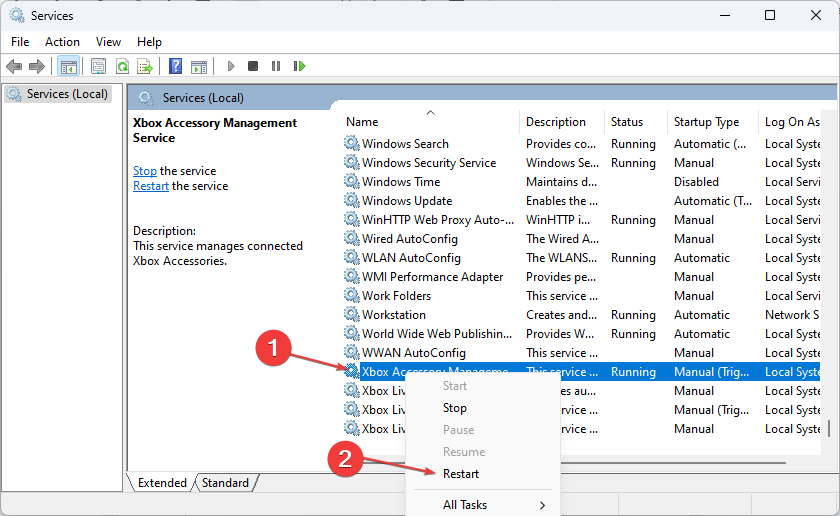The image size is (840, 516).
Task: Select the WLAN AutoConfig service name
Action: pos(411,258)
